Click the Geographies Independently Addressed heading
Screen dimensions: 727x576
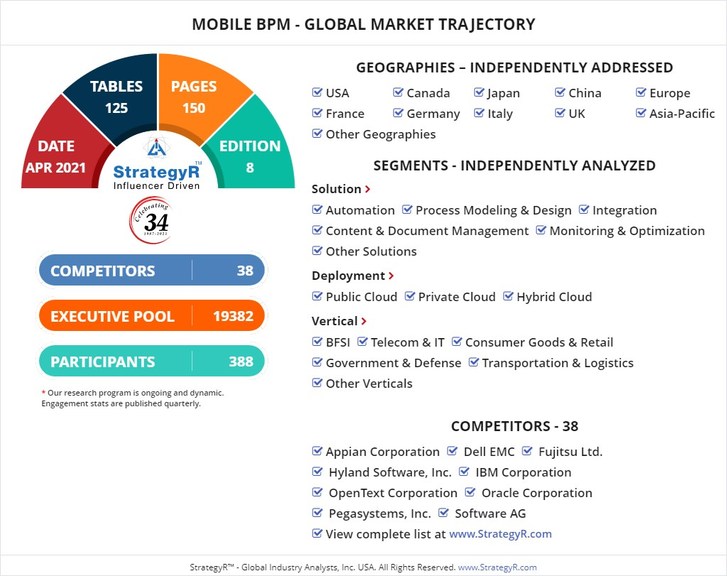pos(514,67)
